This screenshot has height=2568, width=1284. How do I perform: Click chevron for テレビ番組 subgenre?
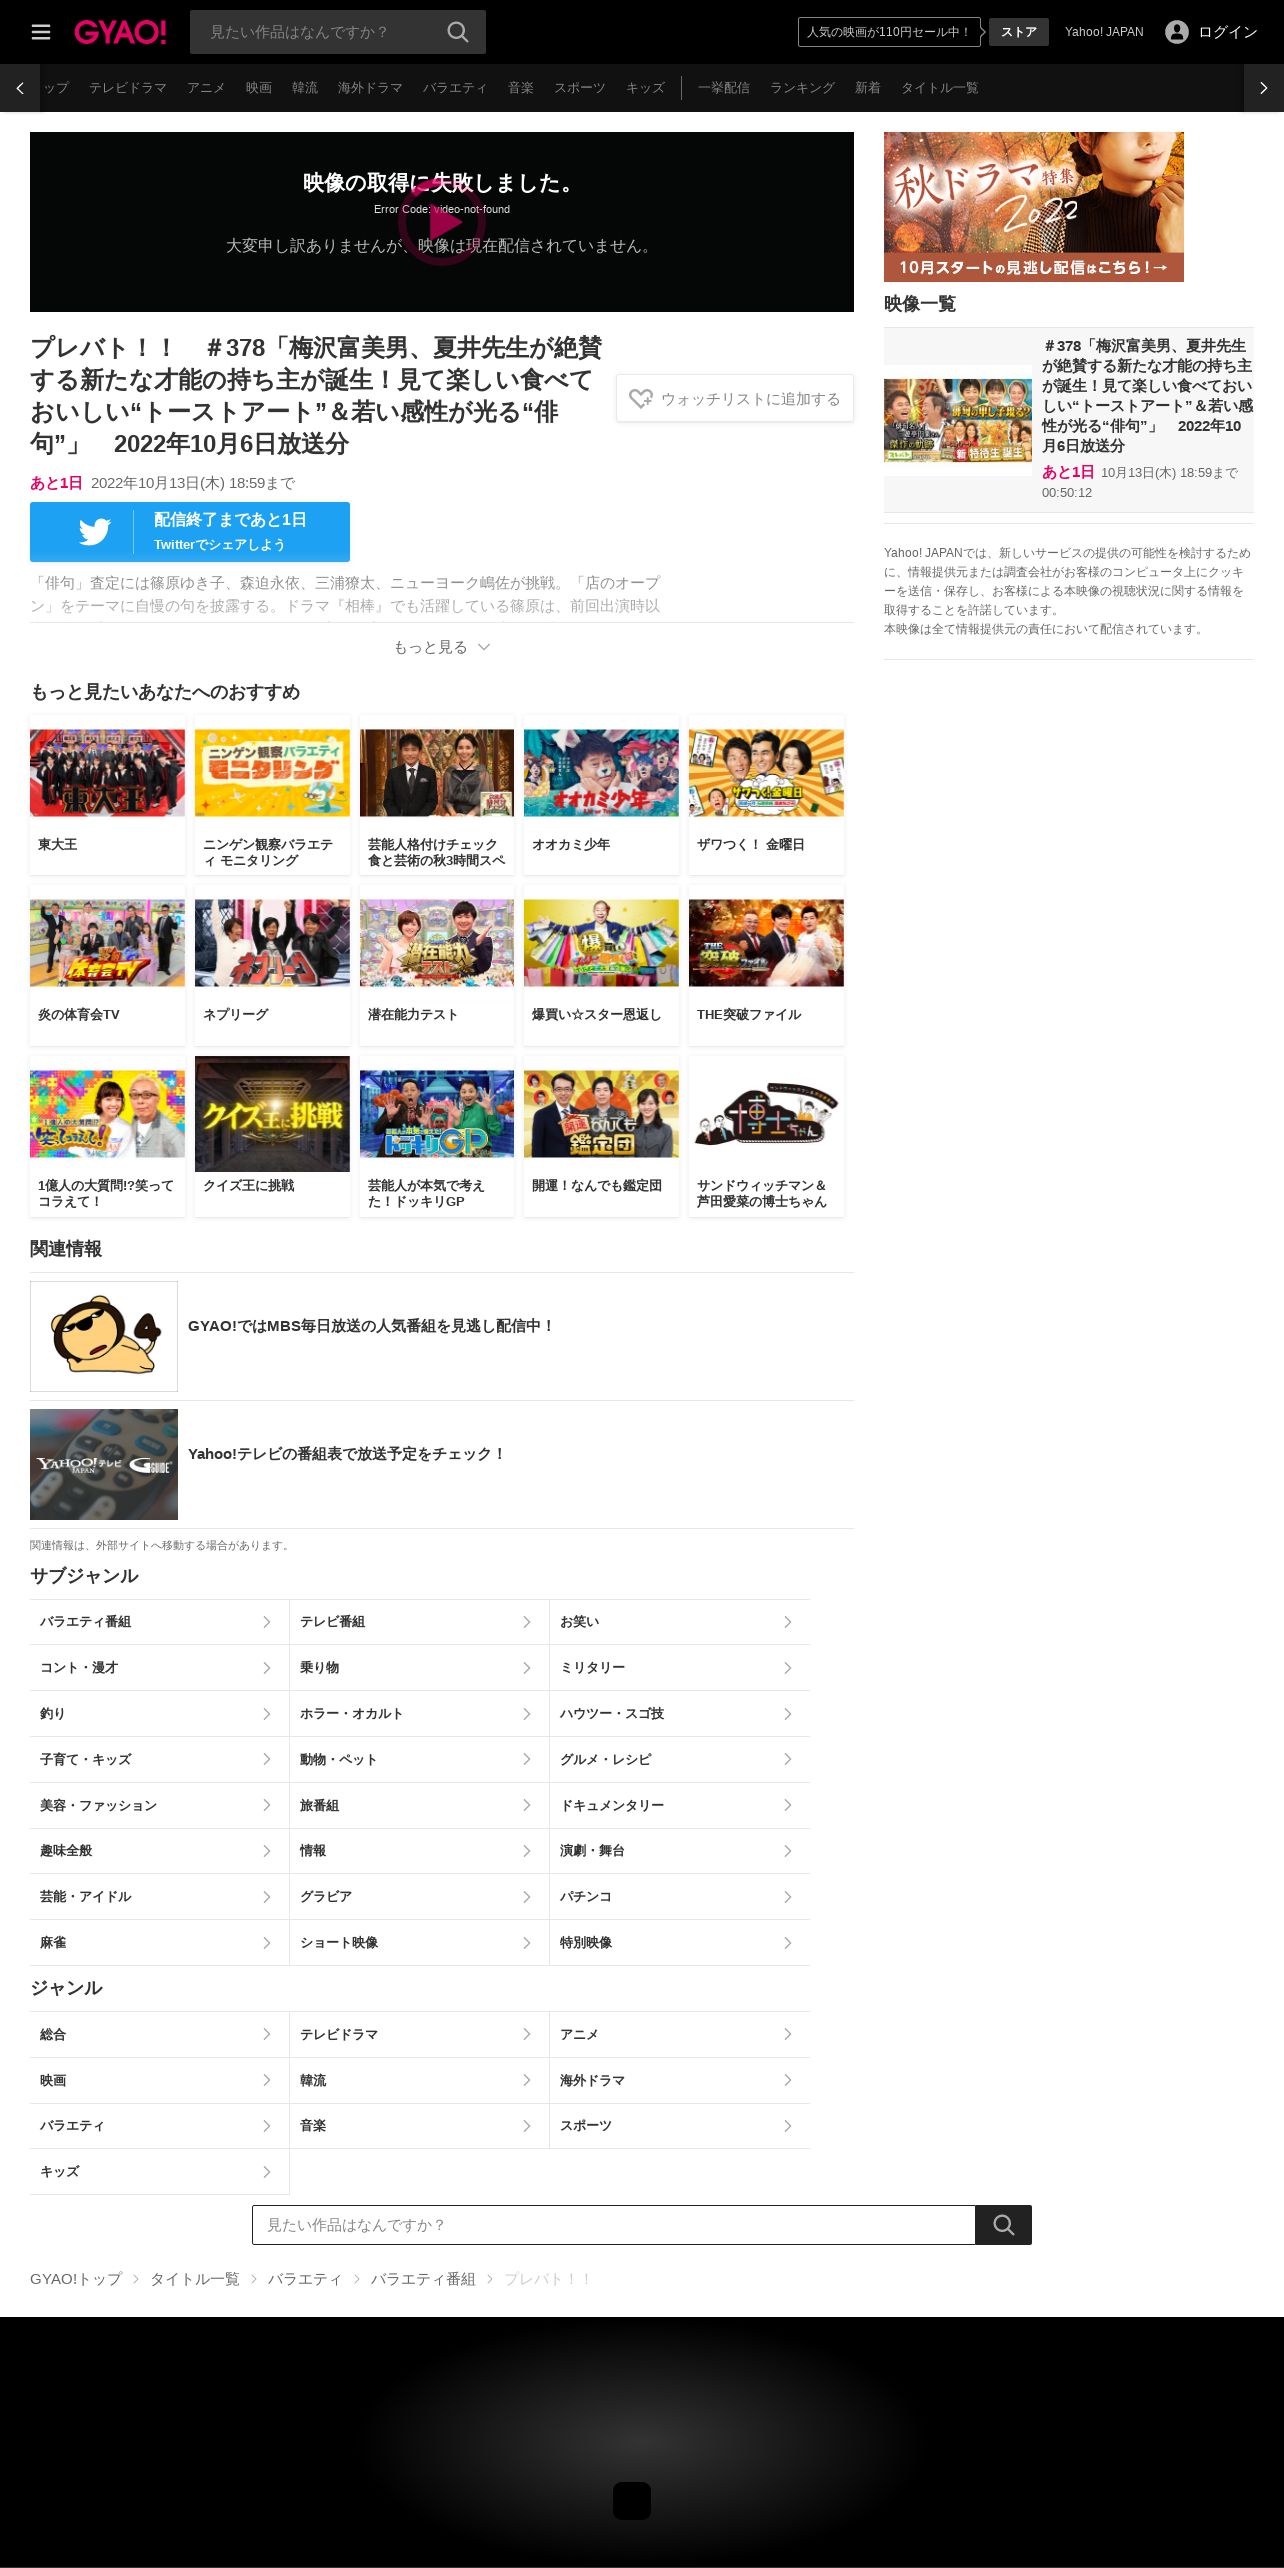coord(527,1622)
